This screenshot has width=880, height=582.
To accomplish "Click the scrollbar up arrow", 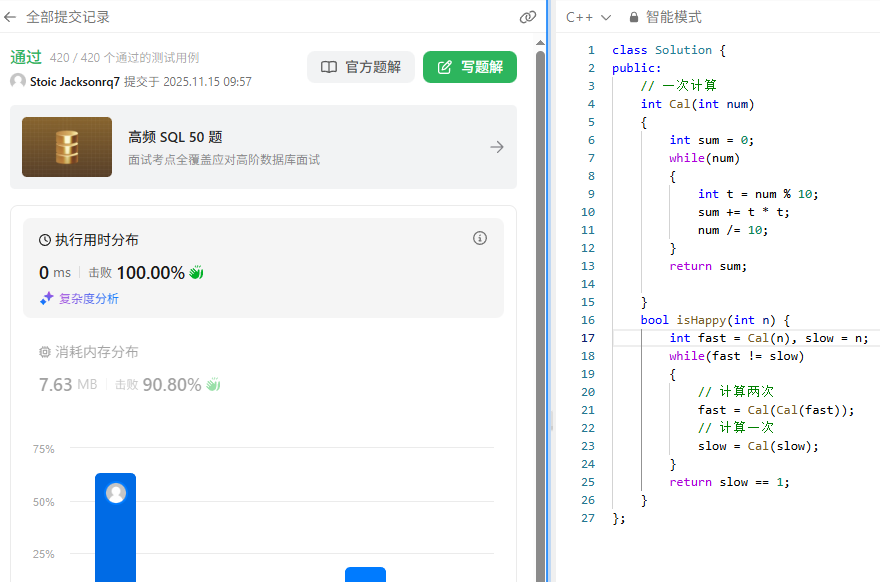I will tap(540, 43).
